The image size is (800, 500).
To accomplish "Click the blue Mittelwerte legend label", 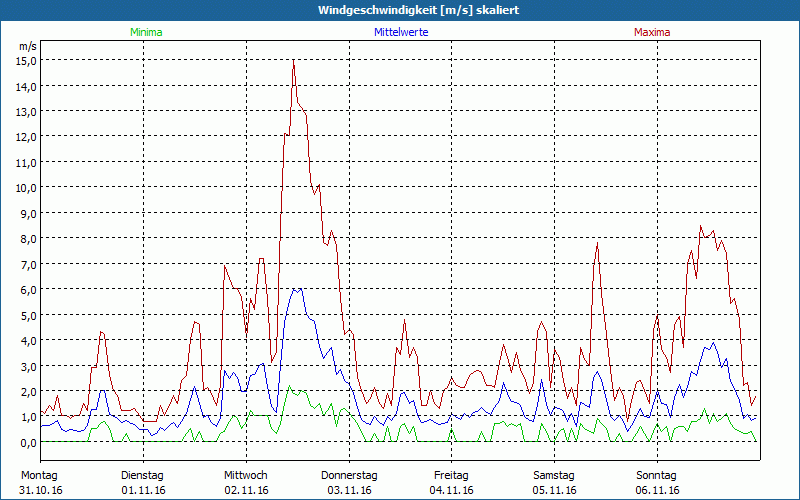I will [401, 32].
